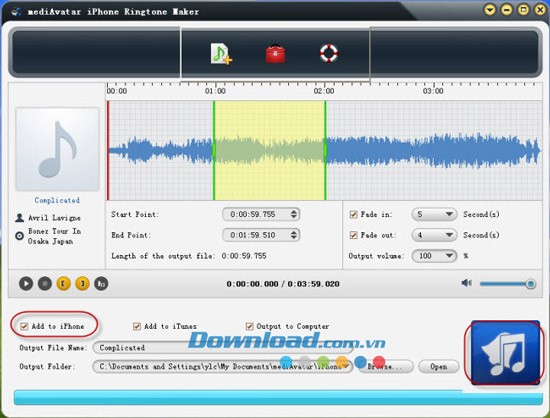
Task: Maximize the Ringtone Maker window
Action: coord(523,9)
